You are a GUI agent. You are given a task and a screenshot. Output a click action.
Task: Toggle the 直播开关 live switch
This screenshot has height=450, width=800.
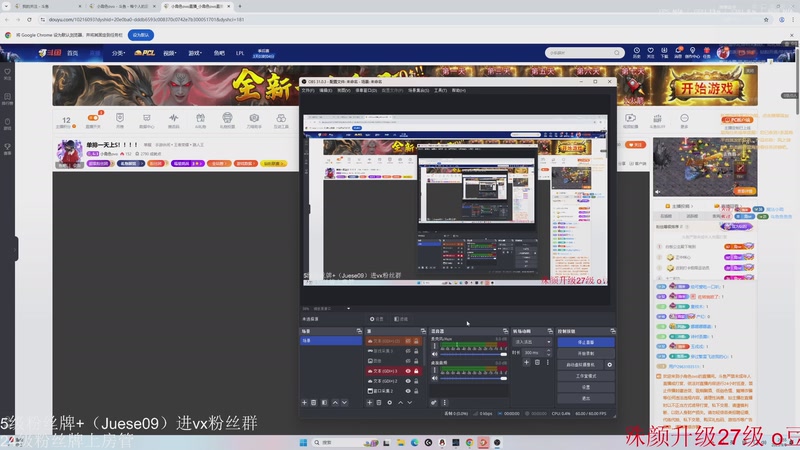click(93, 120)
